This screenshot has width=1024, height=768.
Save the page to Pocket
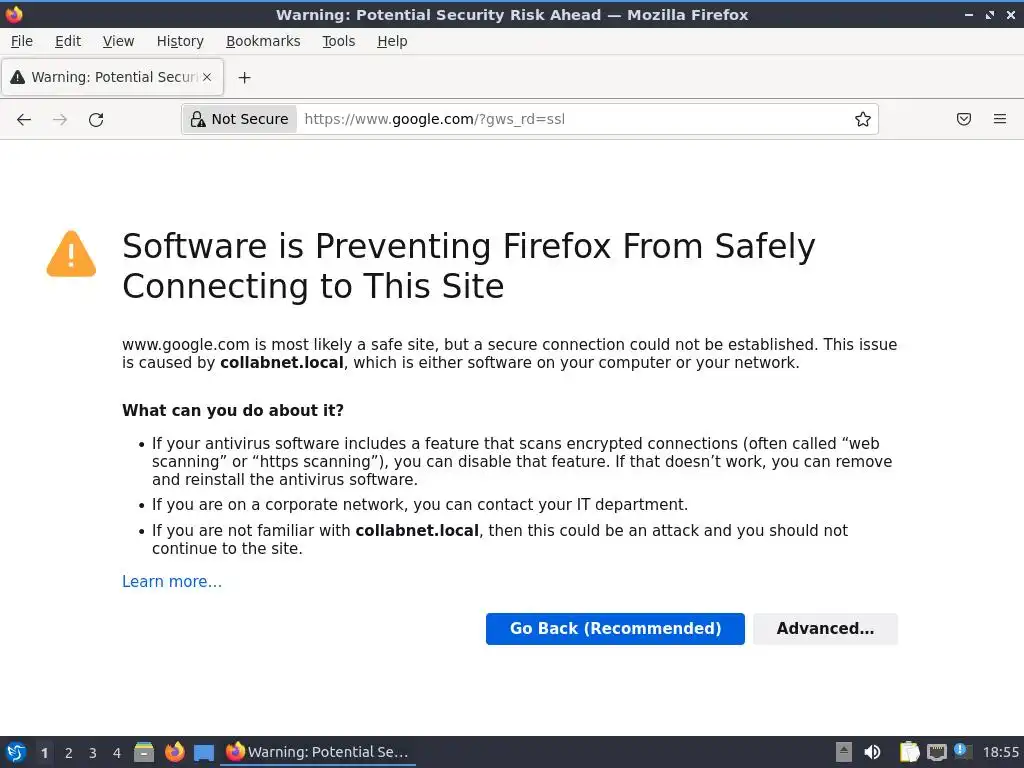tap(963, 120)
